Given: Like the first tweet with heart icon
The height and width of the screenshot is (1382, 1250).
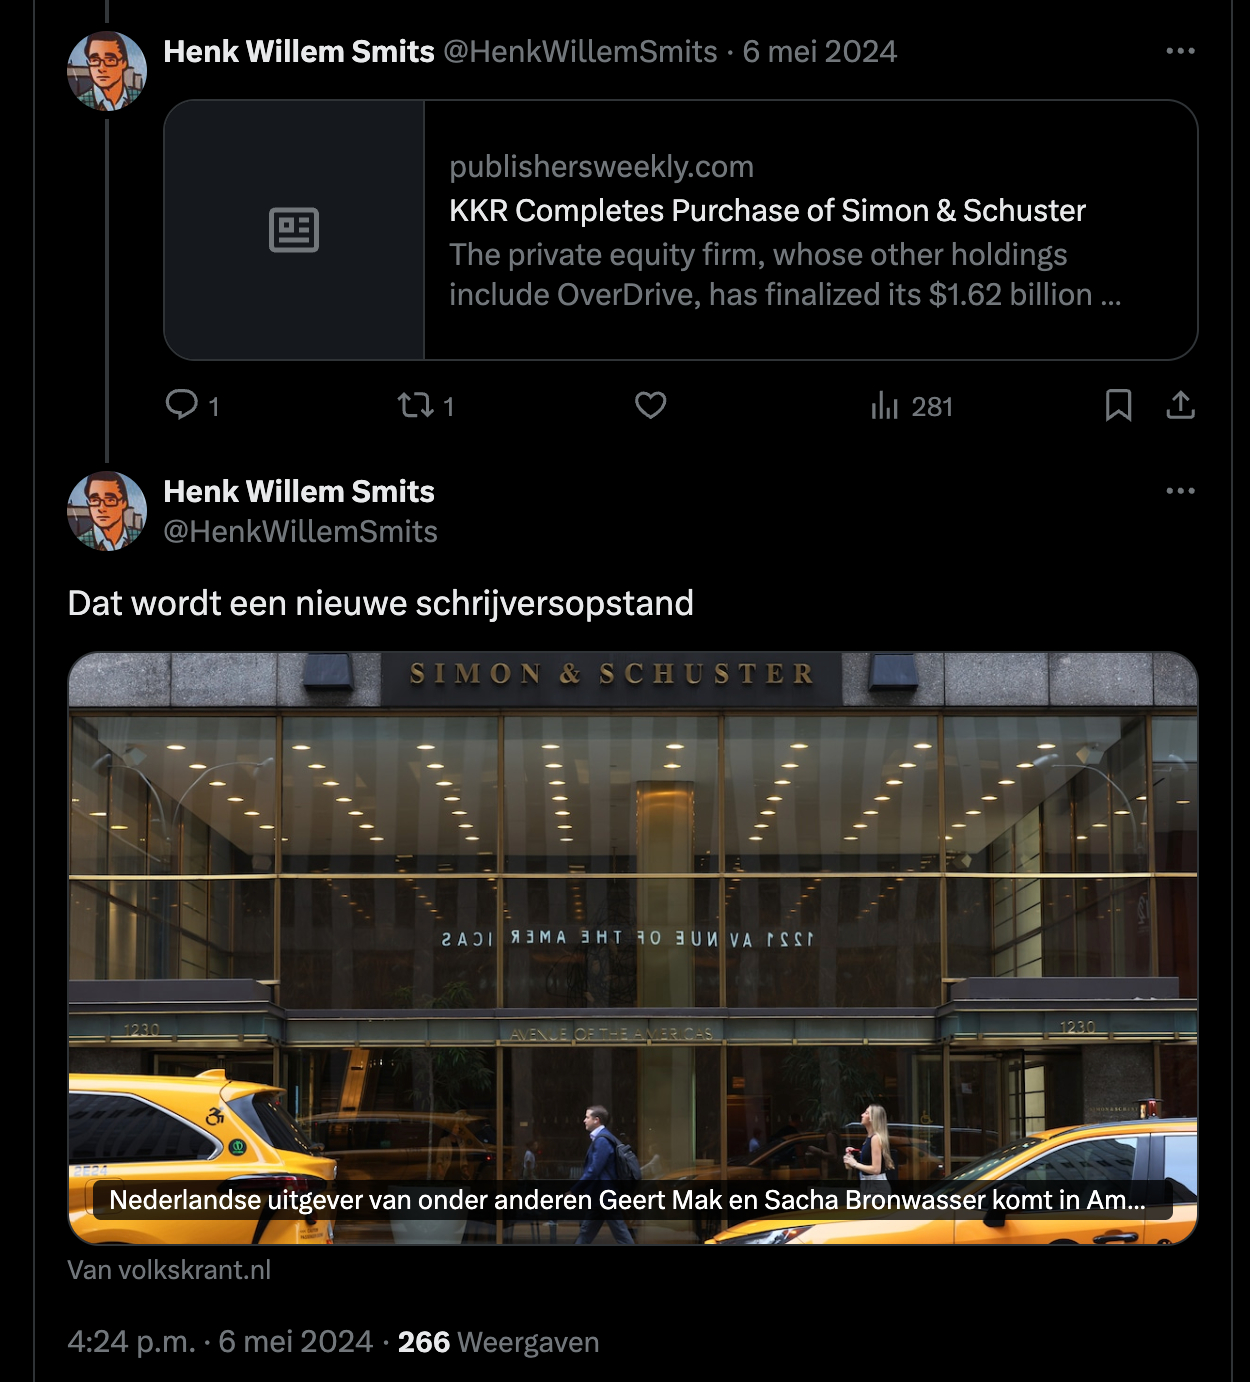Looking at the screenshot, I should [650, 405].
